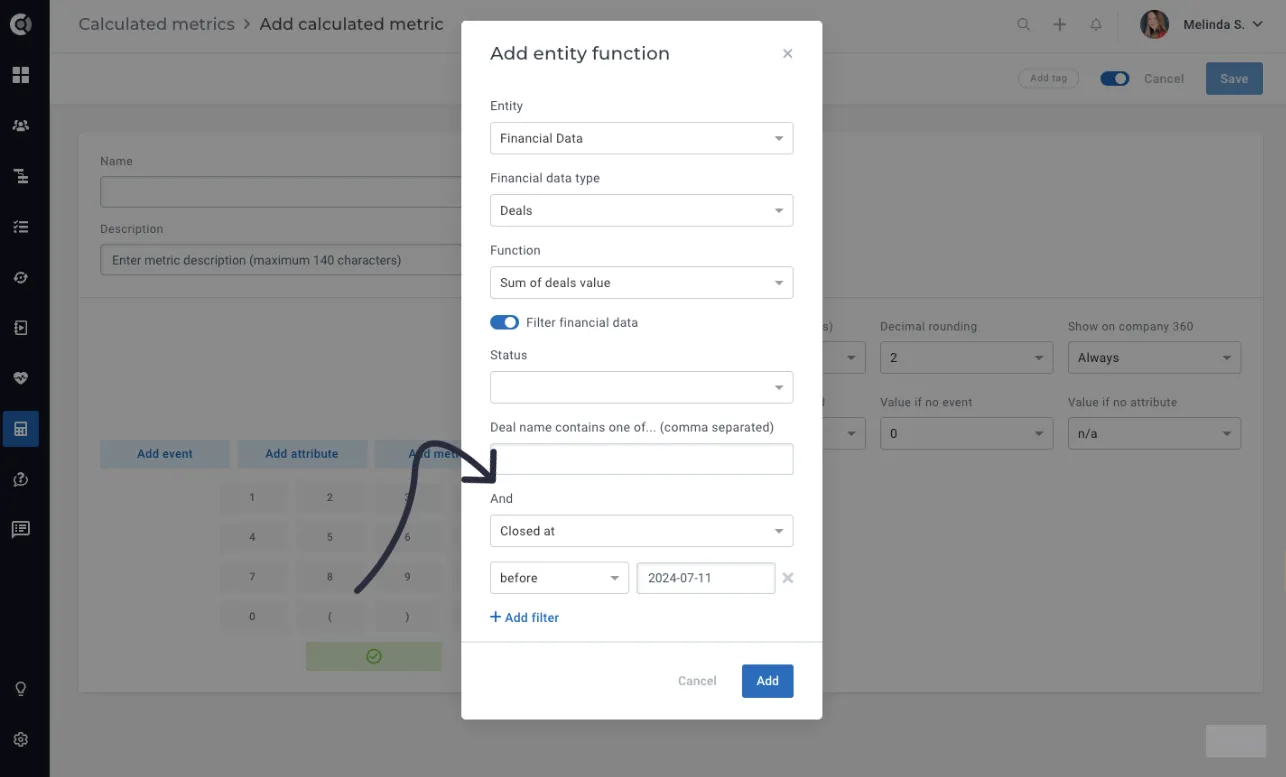Open the 'before' operator dropdown
Screen dimensions: 1286x777
pos(559,578)
